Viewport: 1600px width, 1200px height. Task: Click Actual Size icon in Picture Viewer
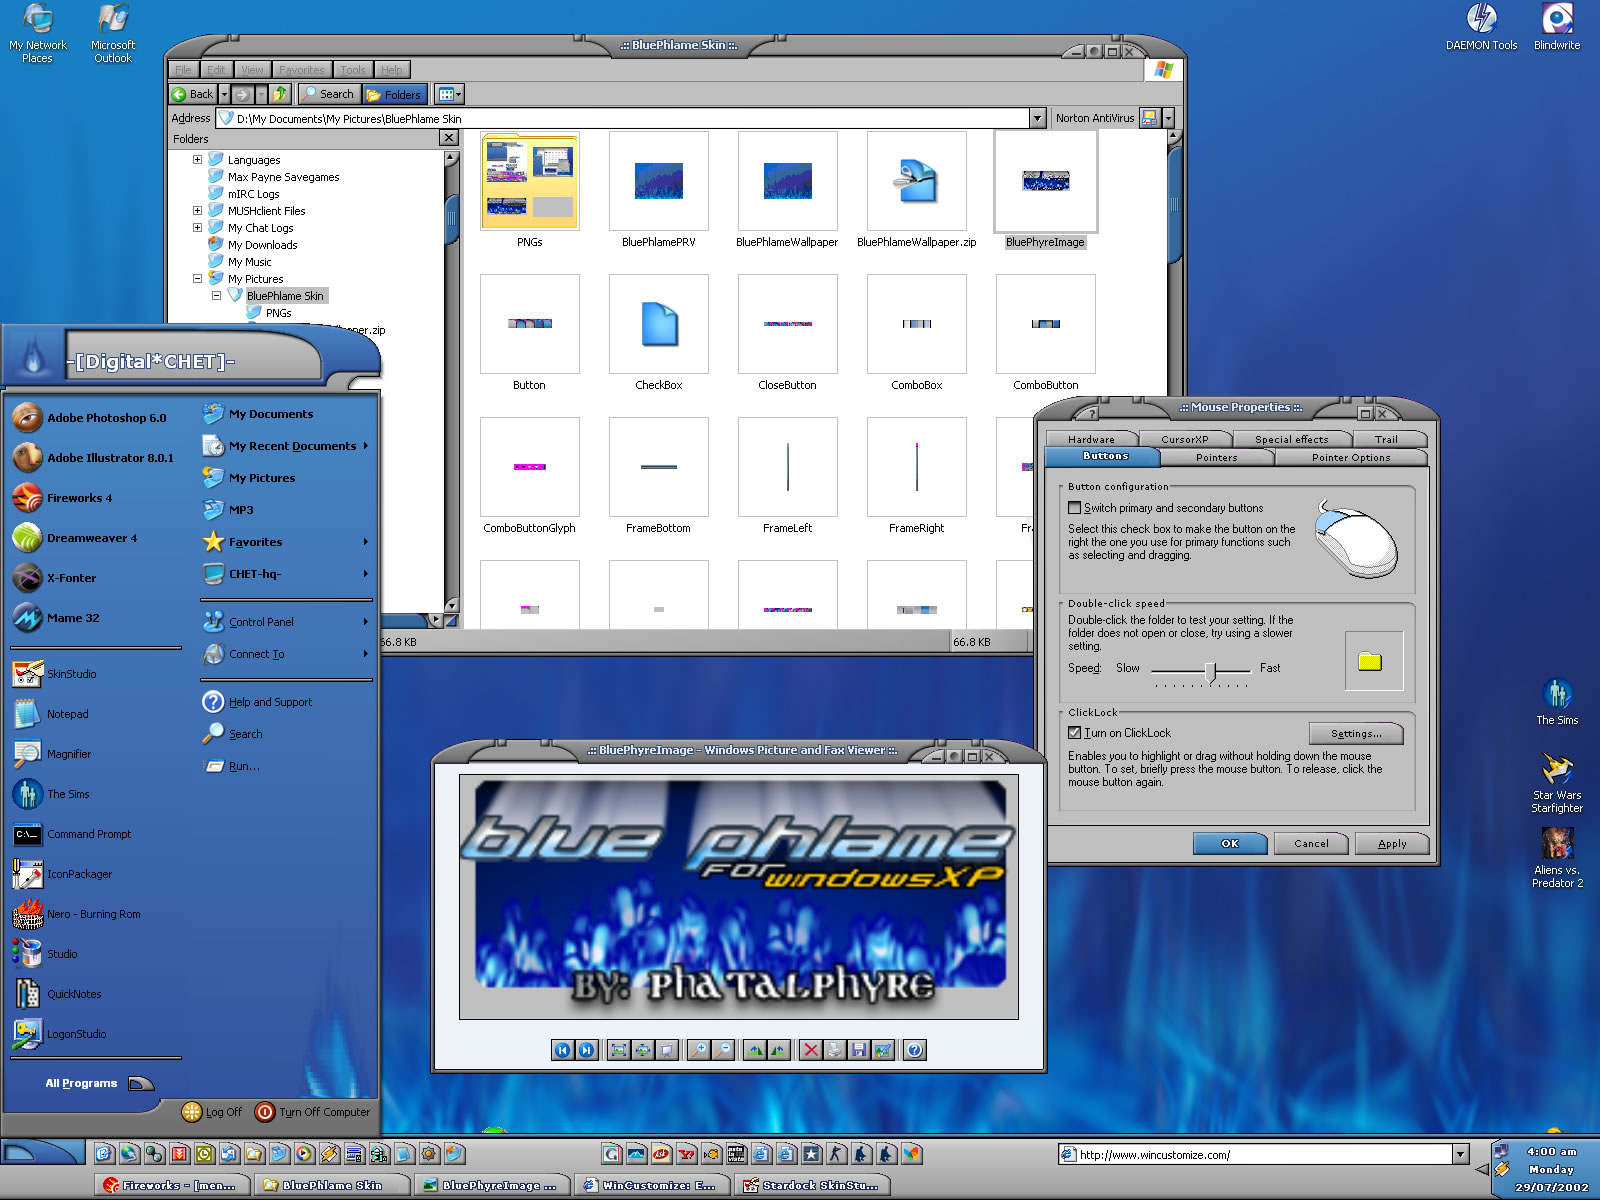(x=643, y=1050)
